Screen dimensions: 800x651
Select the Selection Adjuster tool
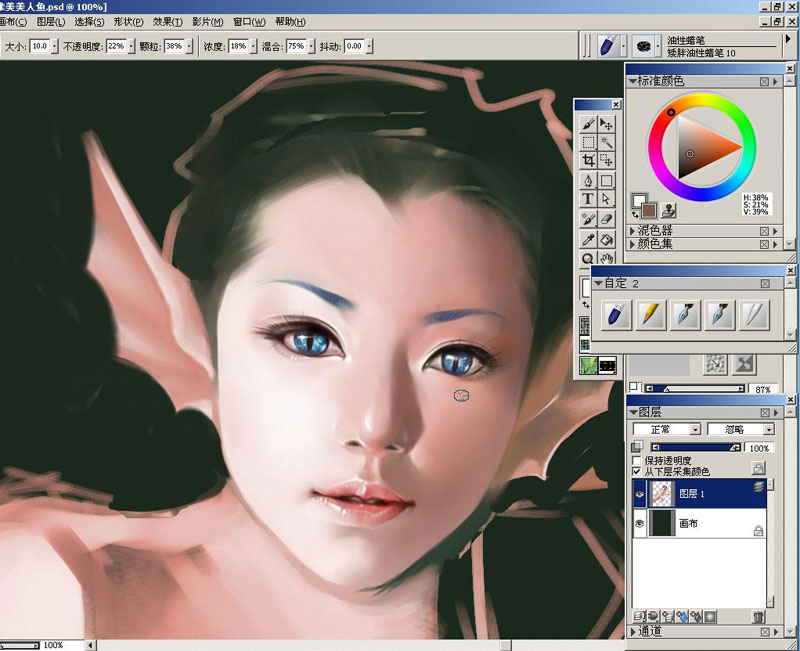coord(606,160)
